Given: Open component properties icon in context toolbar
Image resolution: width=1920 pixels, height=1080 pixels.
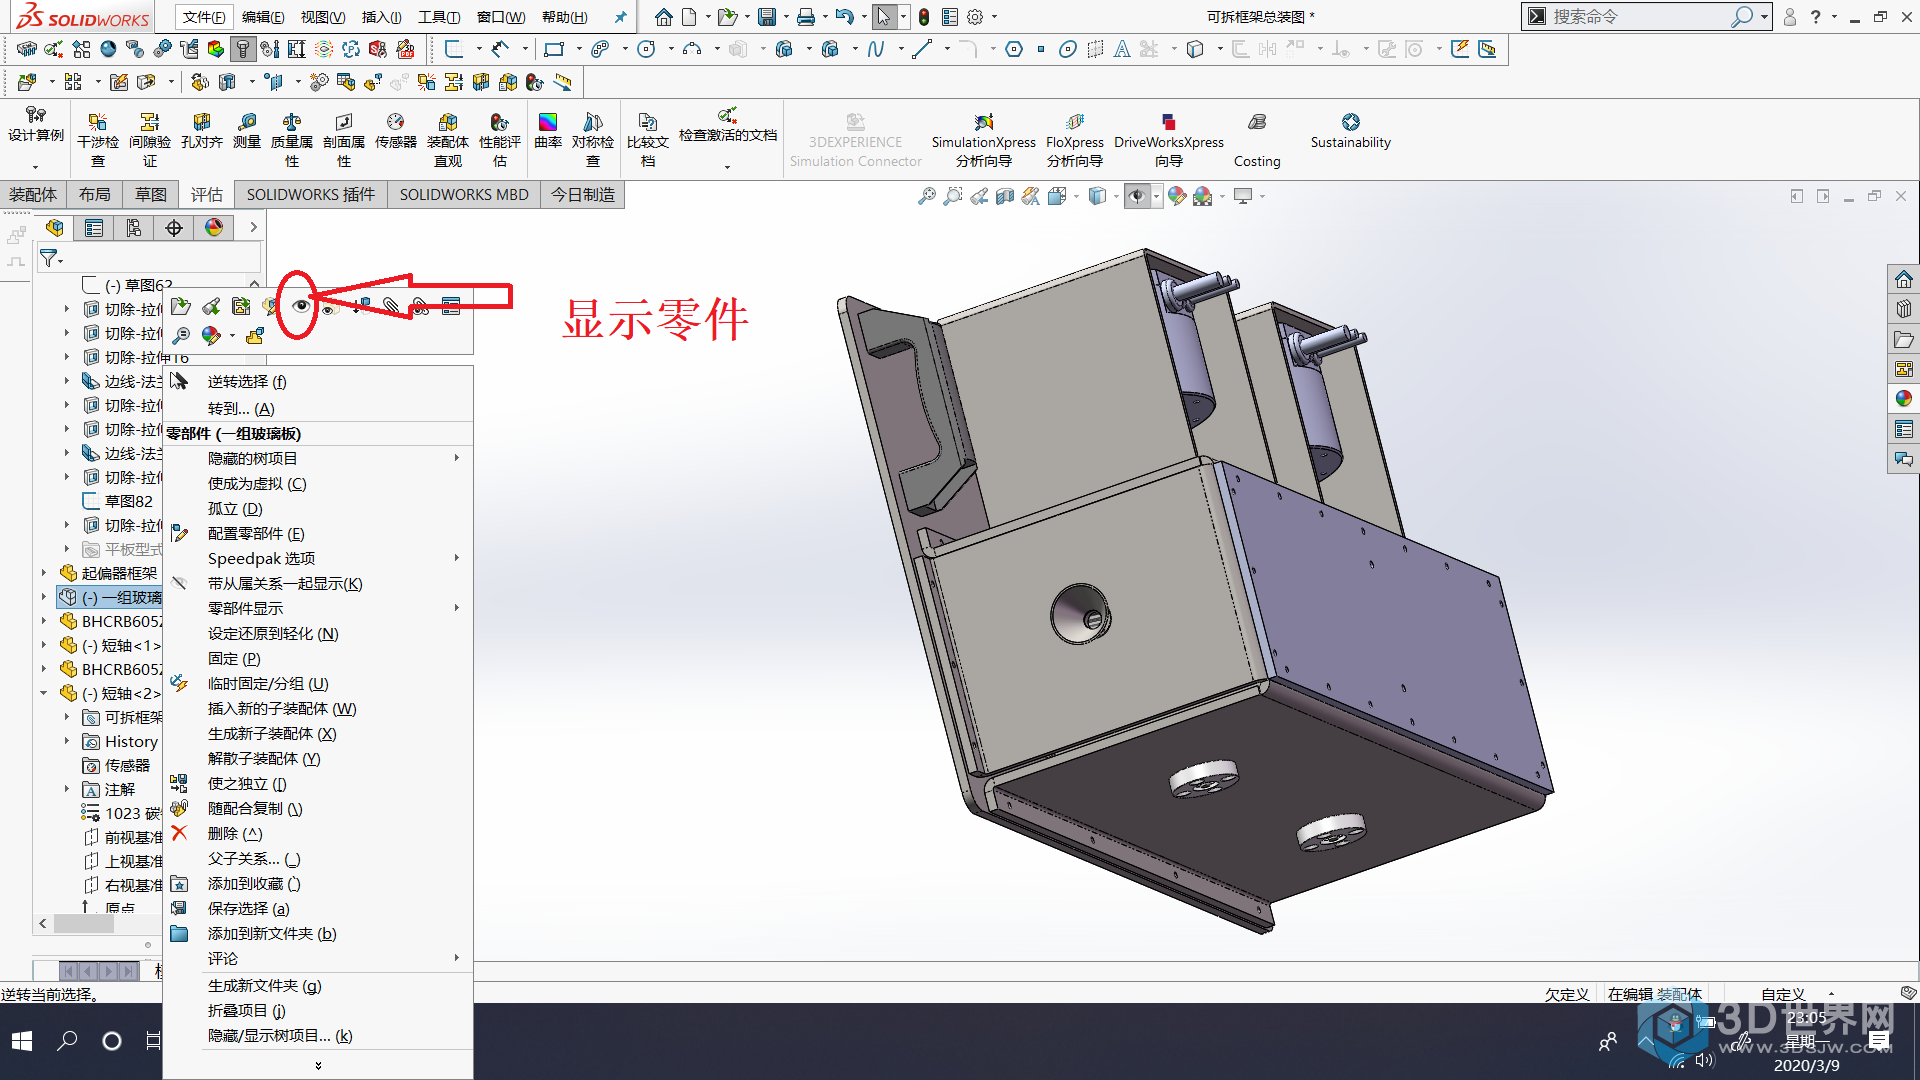Looking at the screenshot, I should point(451,306).
